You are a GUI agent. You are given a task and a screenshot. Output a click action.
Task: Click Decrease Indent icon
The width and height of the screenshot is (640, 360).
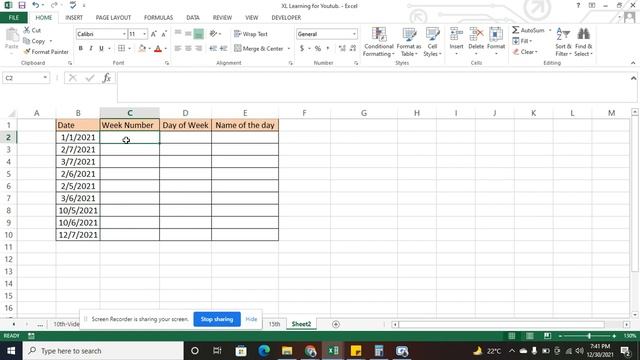(x=213, y=49)
